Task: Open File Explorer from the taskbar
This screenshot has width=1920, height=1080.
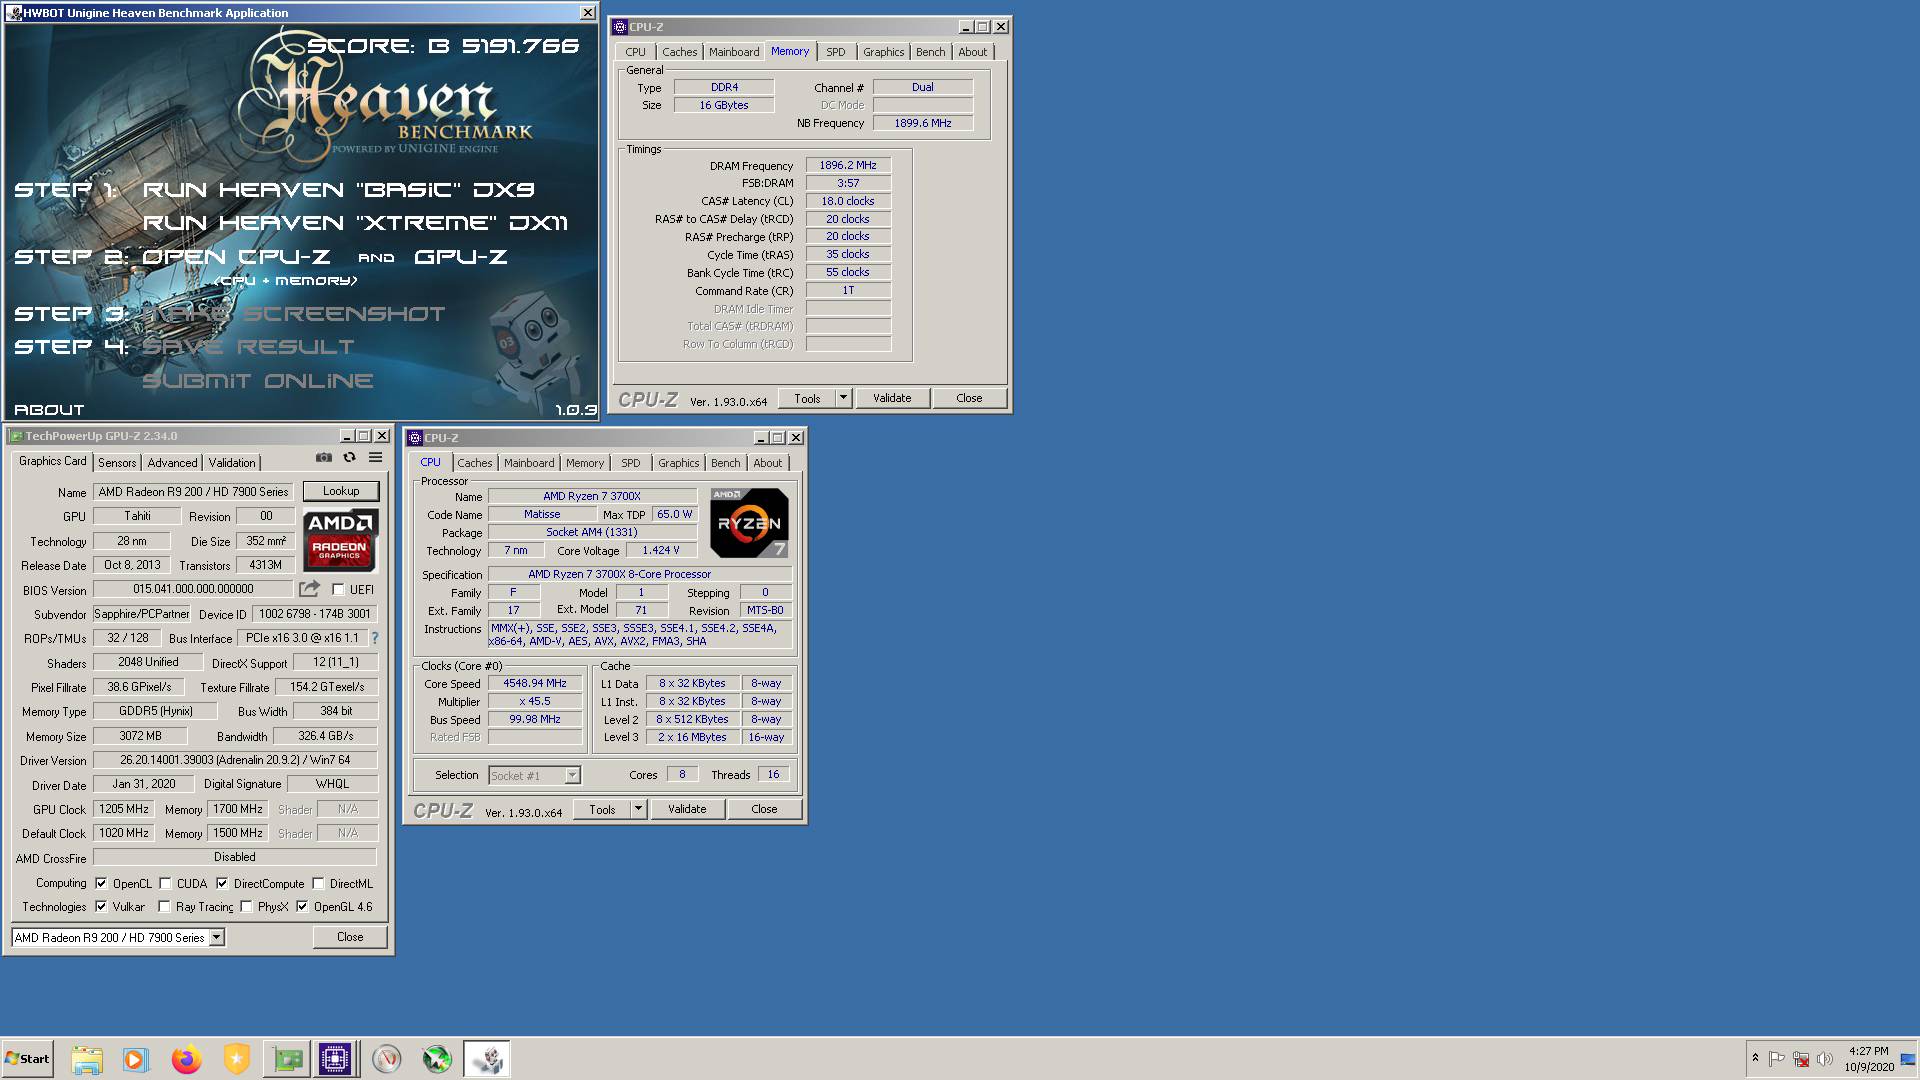Action: (x=87, y=1059)
